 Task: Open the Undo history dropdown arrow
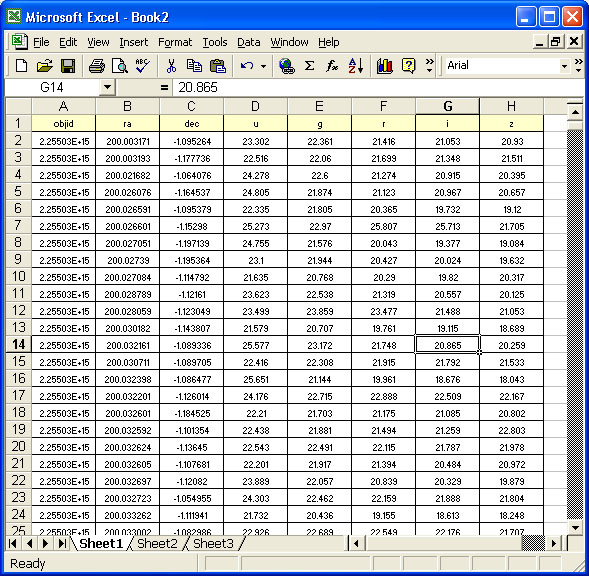point(264,67)
